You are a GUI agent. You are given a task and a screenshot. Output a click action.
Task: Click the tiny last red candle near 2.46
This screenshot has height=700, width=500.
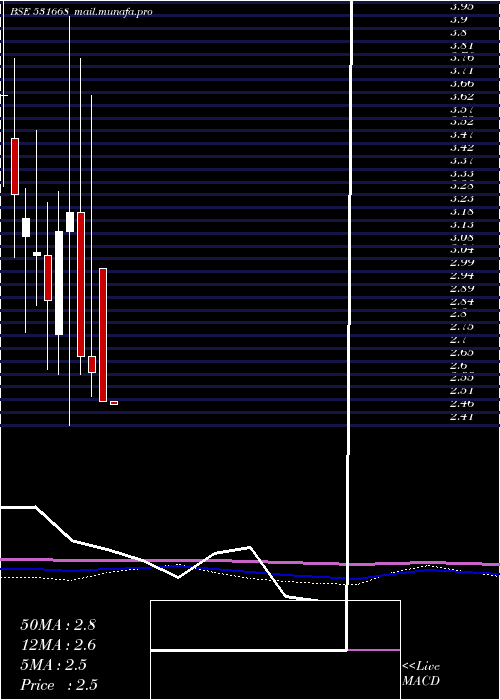[x=114, y=403]
